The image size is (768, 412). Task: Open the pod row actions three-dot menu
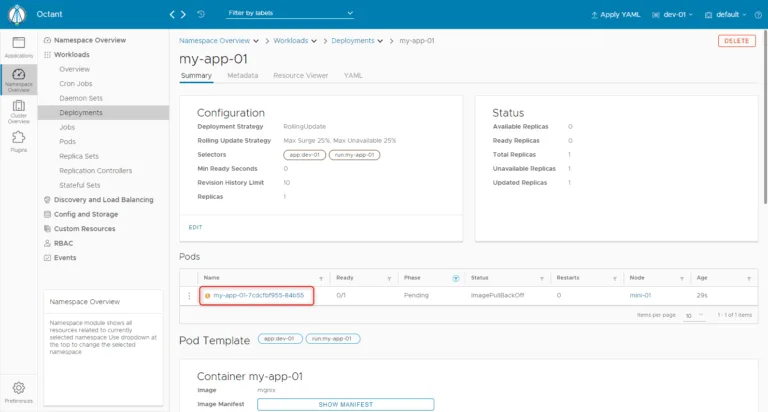pos(189,295)
